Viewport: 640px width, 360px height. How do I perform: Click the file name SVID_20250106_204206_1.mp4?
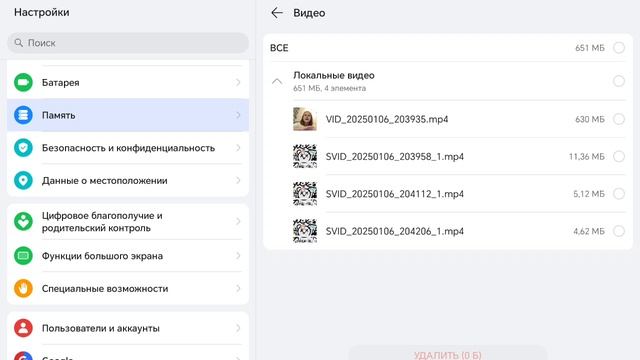(x=395, y=231)
